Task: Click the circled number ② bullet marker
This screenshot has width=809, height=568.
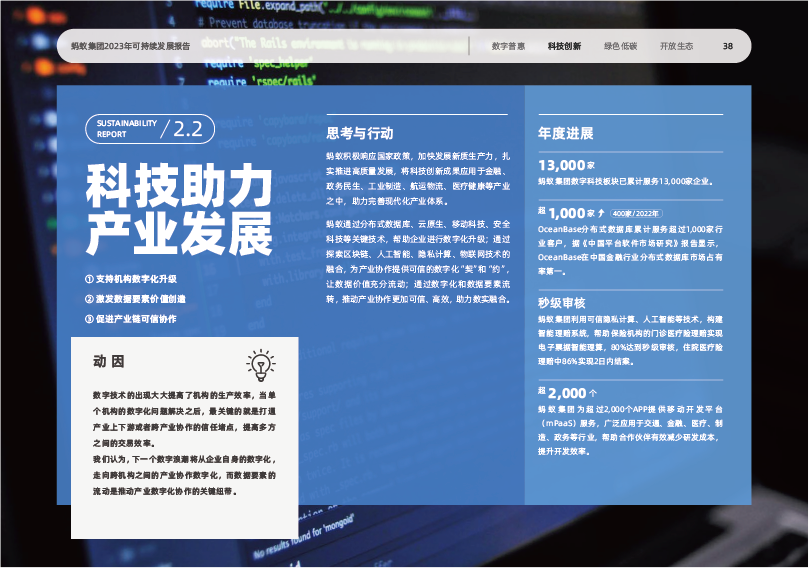Action: point(89,298)
